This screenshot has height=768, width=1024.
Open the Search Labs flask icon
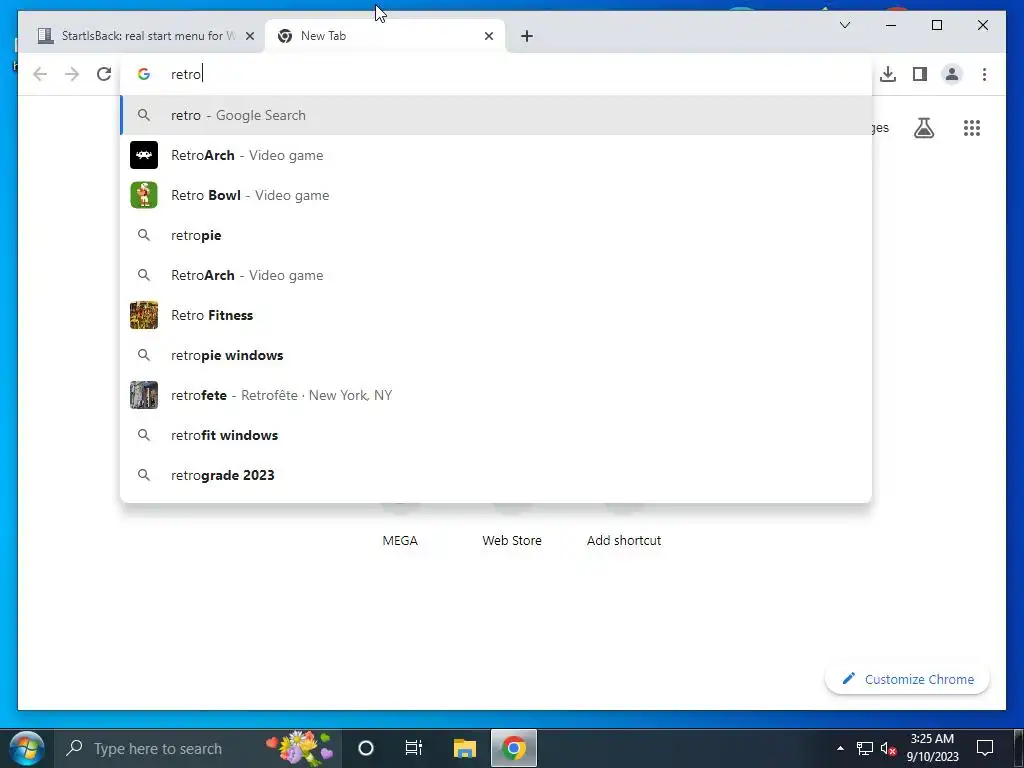pyautogui.click(x=923, y=128)
